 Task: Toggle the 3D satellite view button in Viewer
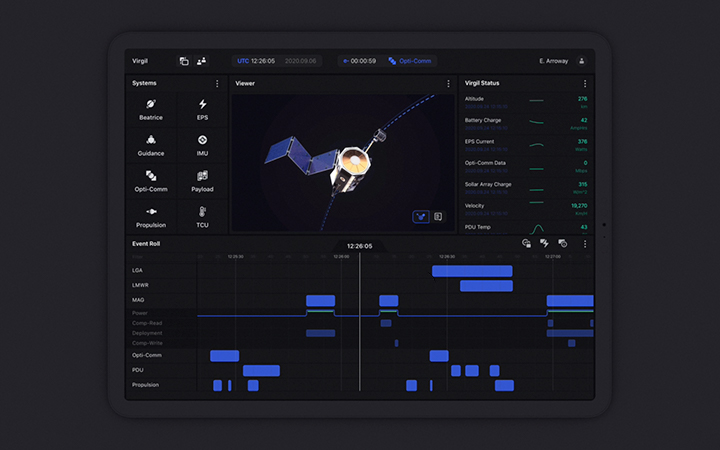pyautogui.click(x=421, y=217)
